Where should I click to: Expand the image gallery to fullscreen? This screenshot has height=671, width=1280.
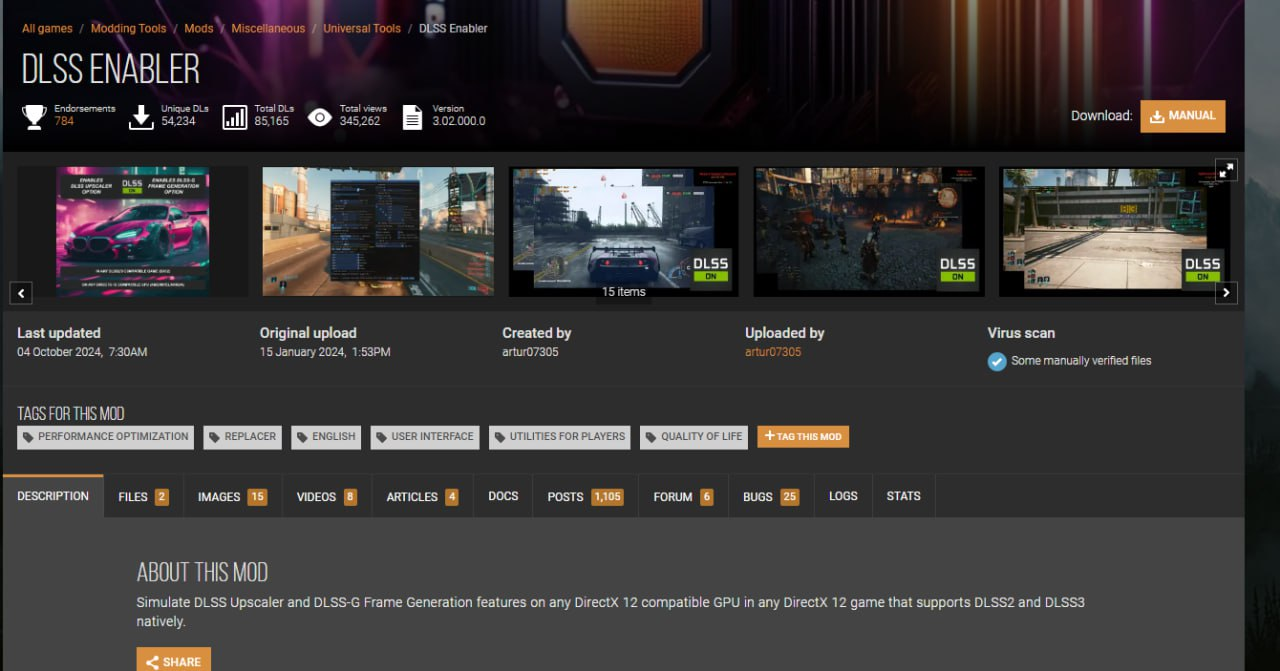point(1226,170)
